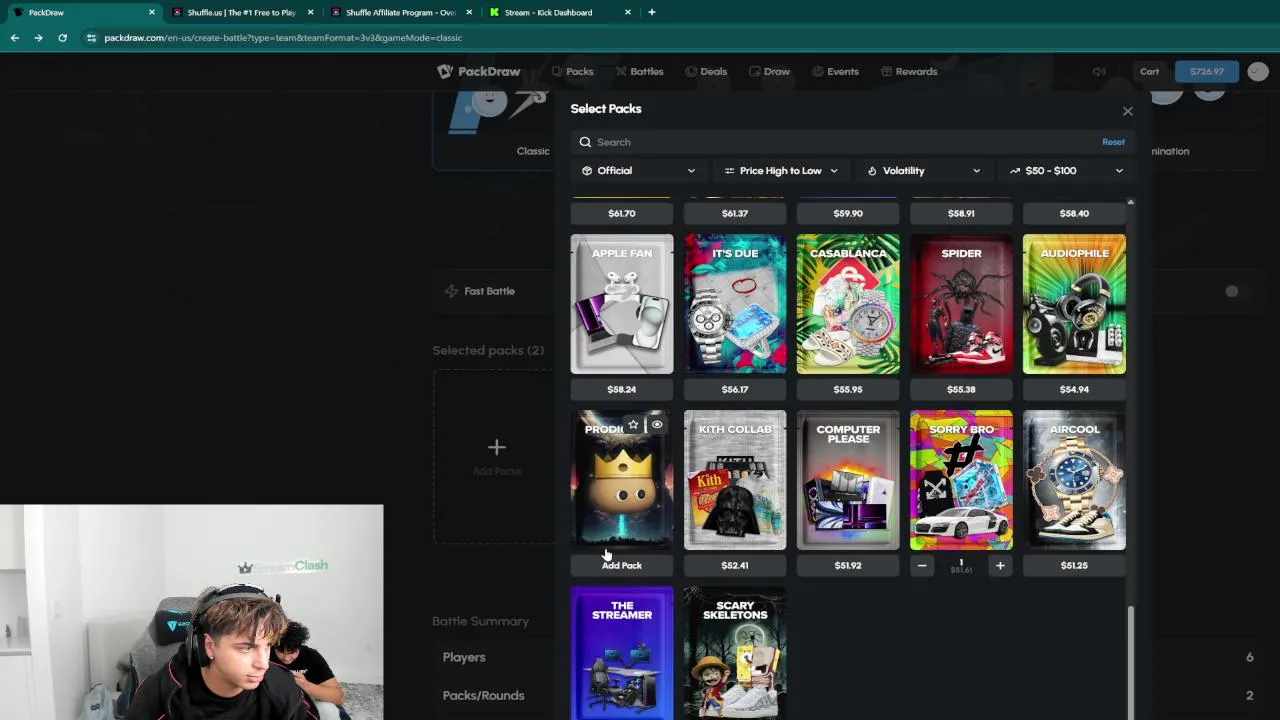The width and height of the screenshot is (1280, 720).
Task: Open the Volatility dropdown
Action: point(923,171)
